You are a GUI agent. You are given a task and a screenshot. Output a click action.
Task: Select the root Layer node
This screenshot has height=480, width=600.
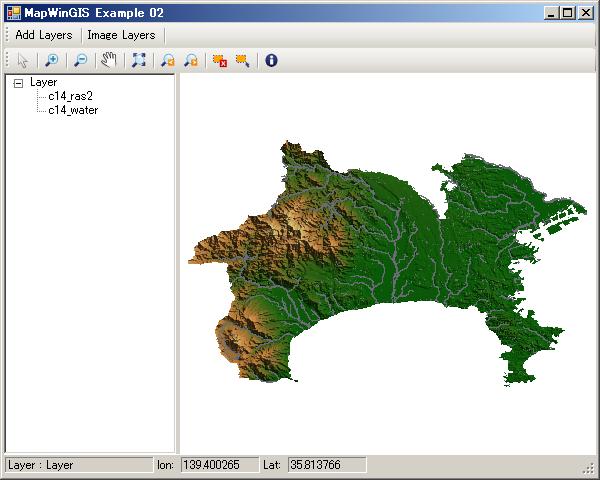coord(43,82)
